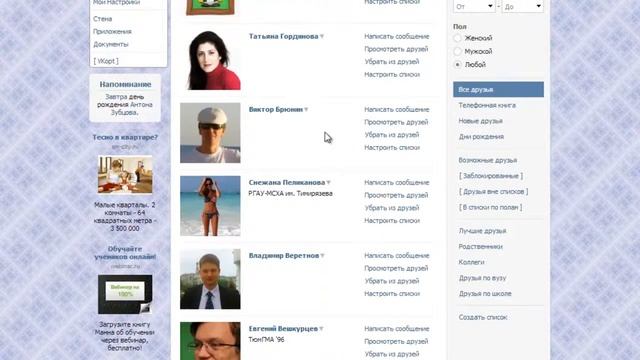View friends of Снежана Пеликанова
Viewport: 640px width, 360px height.
click(396, 195)
